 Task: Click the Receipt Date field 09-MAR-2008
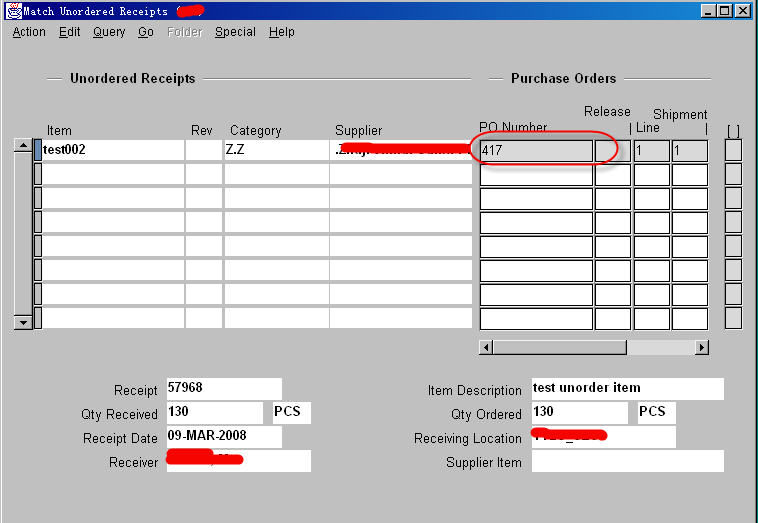pyautogui.click(x=224, y=437)
